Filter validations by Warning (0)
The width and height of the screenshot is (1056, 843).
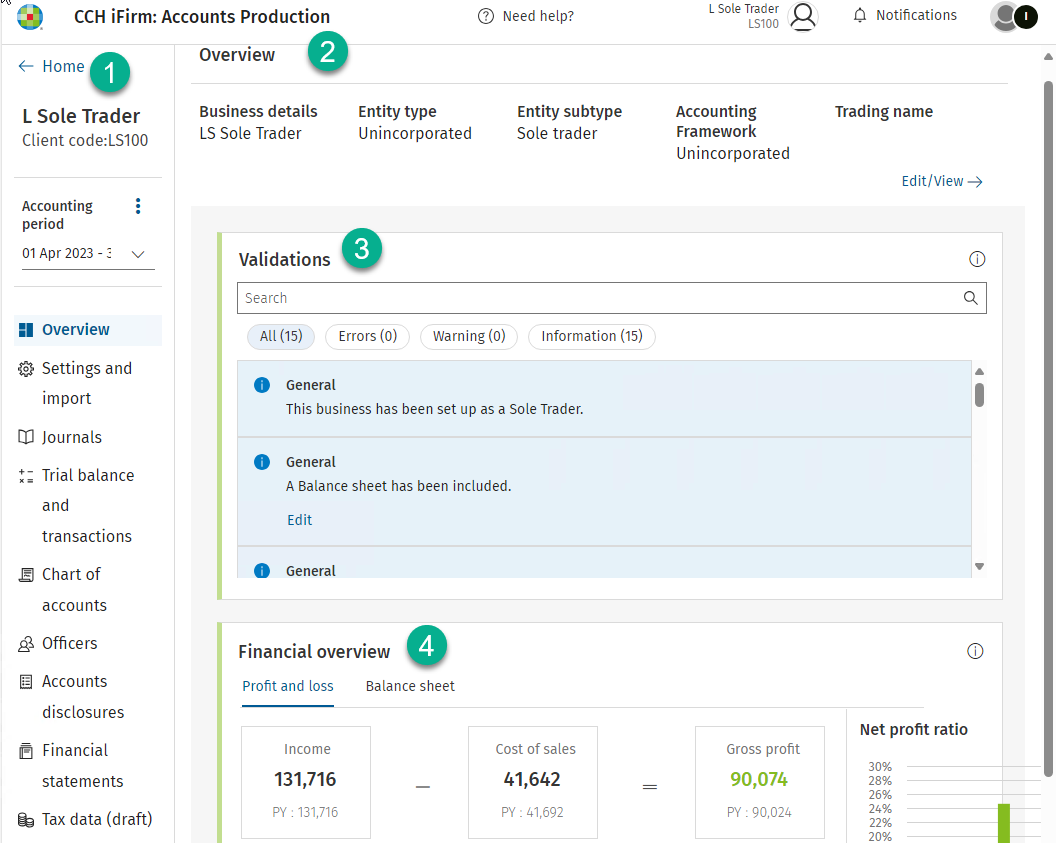coord(469,336)
